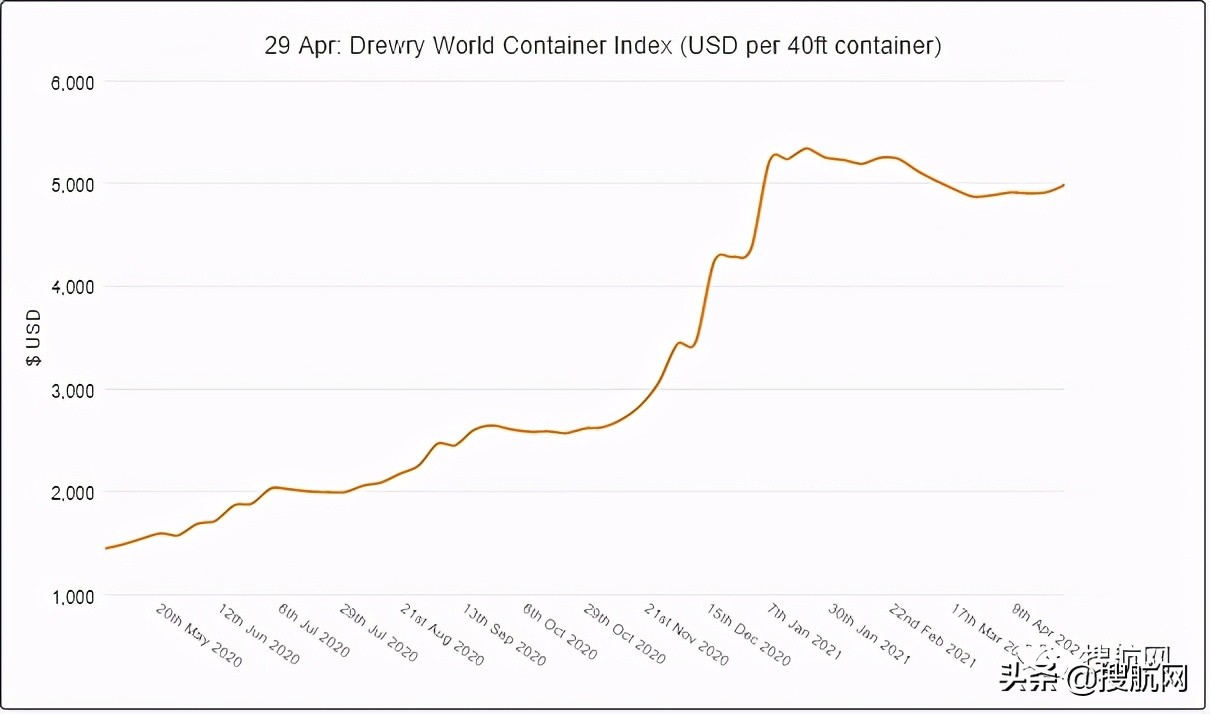This screenshot has width=1210, height=714.
Task: Click the 3,000 y-axis tick label
Action: point(72,390)
